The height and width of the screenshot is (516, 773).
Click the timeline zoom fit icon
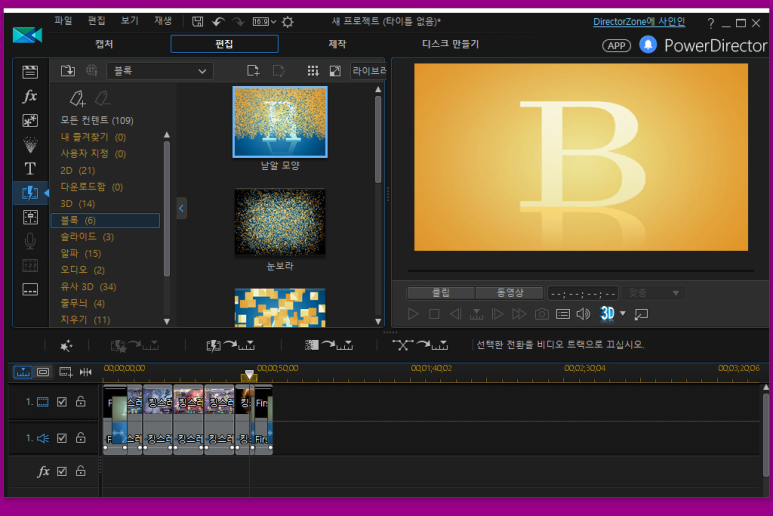point(86,372)
